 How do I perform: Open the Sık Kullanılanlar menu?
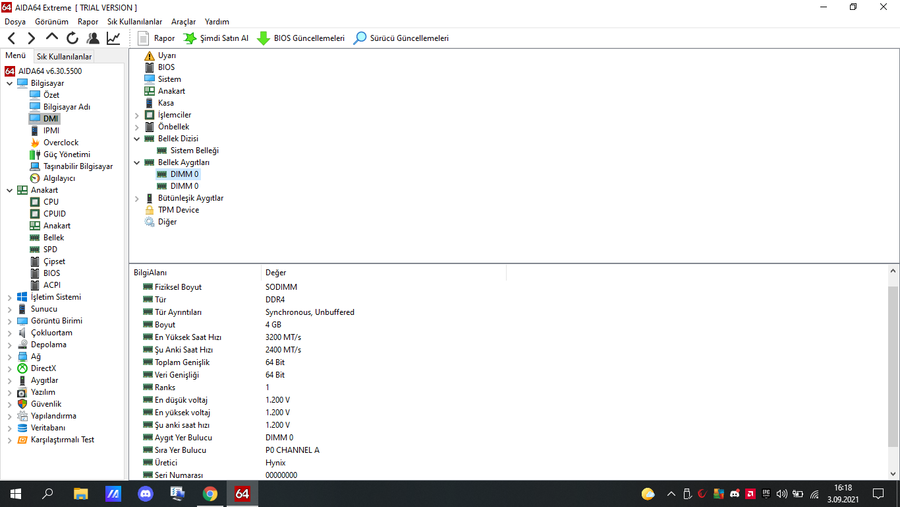(x=134, y=22)
